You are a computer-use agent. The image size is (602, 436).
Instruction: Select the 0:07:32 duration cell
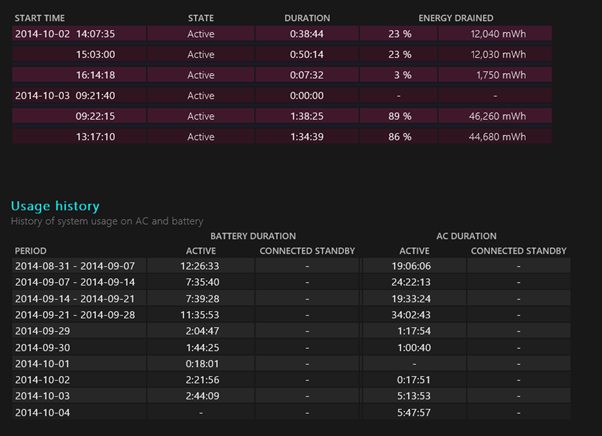[307, 75]
